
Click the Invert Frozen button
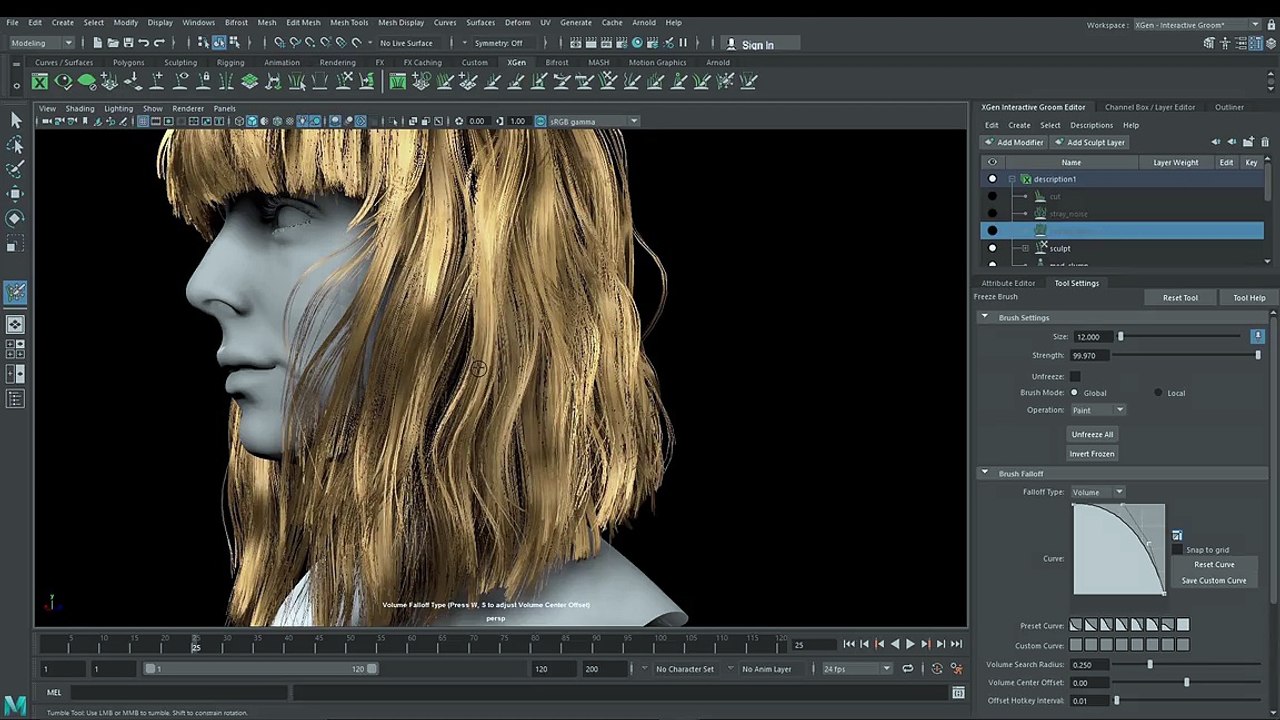pos(1092,454)
